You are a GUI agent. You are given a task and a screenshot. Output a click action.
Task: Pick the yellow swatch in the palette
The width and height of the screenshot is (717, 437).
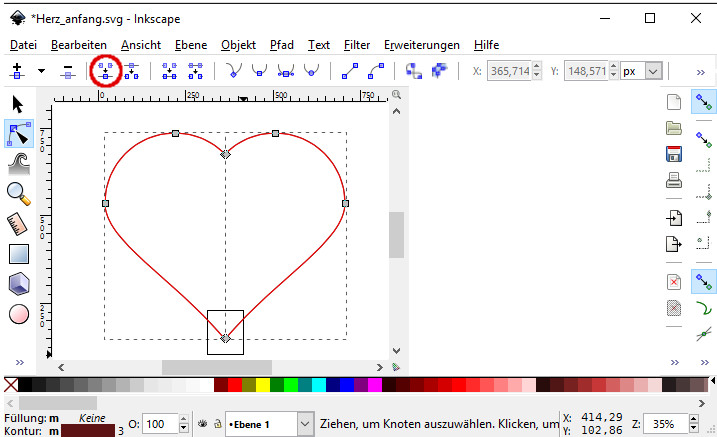pyautogui.click(x=263, y=385)
